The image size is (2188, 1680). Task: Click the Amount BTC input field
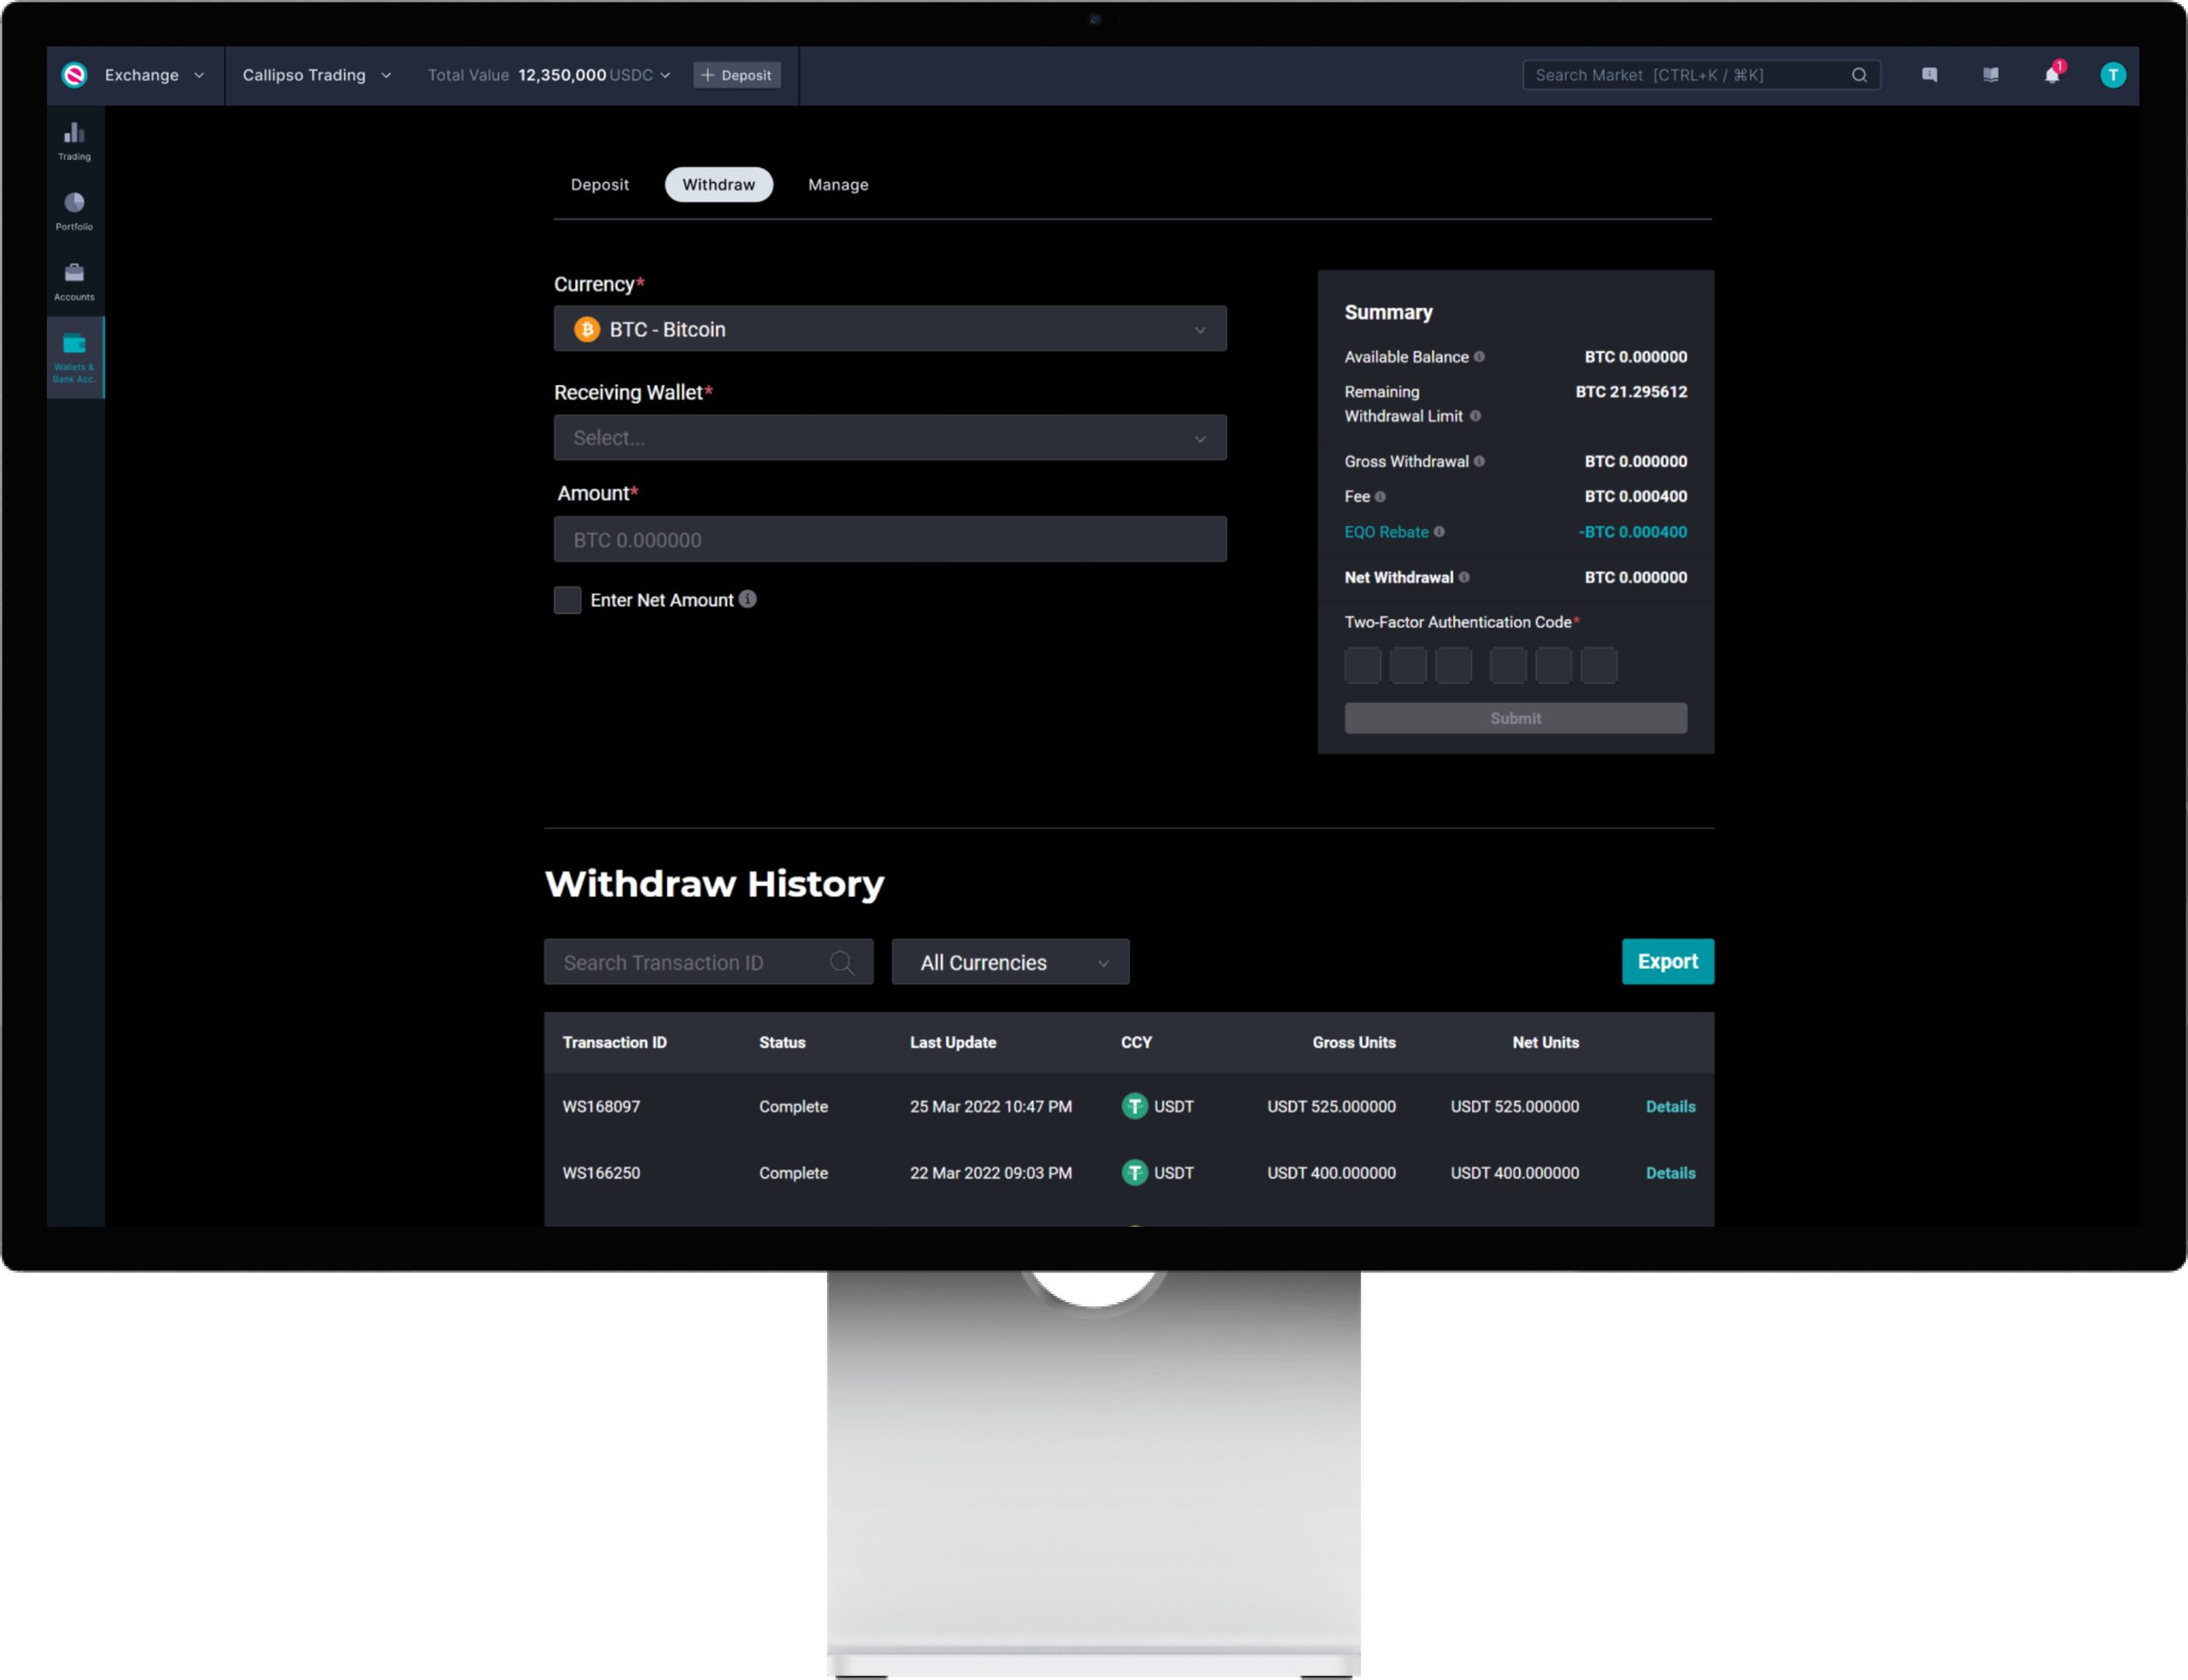tap(889, 540)
